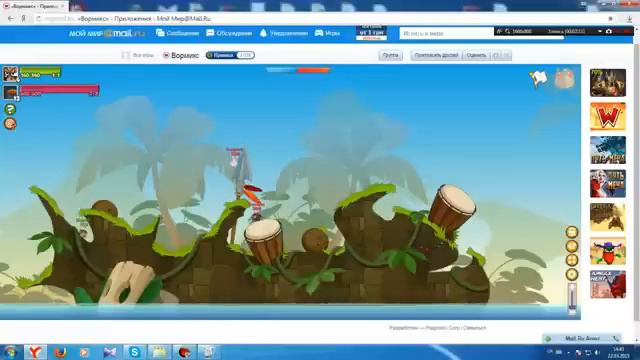Open Обсуждения in the Mail.Ru header

pyautogui.click(x=229, y=33)
